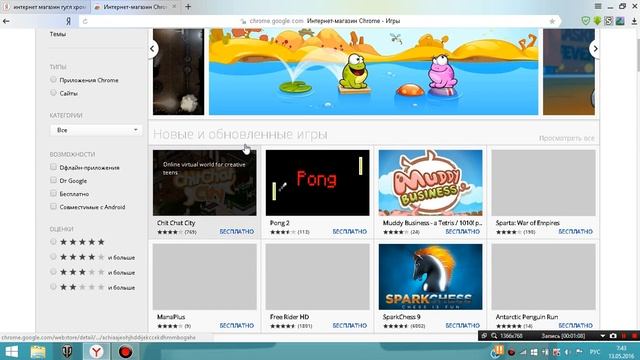Enable 'Бесплатно' filter checkbox
The height and width of the screenshot is (360, 640).
[x=53, y=193]
